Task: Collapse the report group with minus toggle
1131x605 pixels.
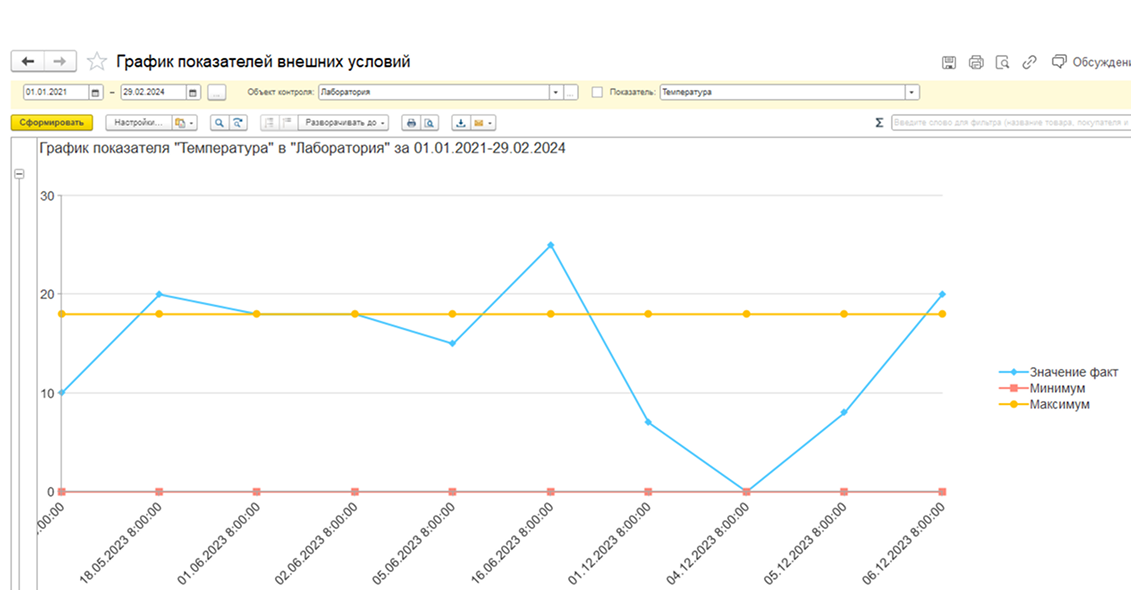Action: pos(19,174)
